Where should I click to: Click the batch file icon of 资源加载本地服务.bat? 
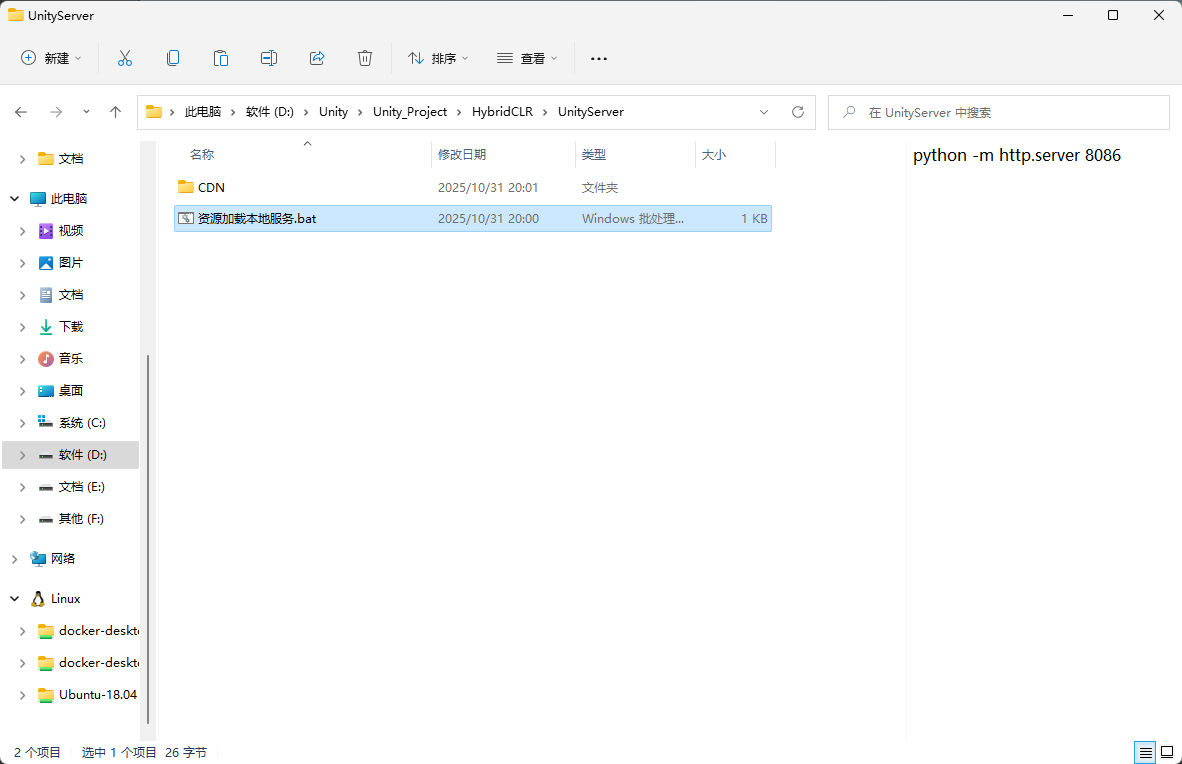click(185, 219)
